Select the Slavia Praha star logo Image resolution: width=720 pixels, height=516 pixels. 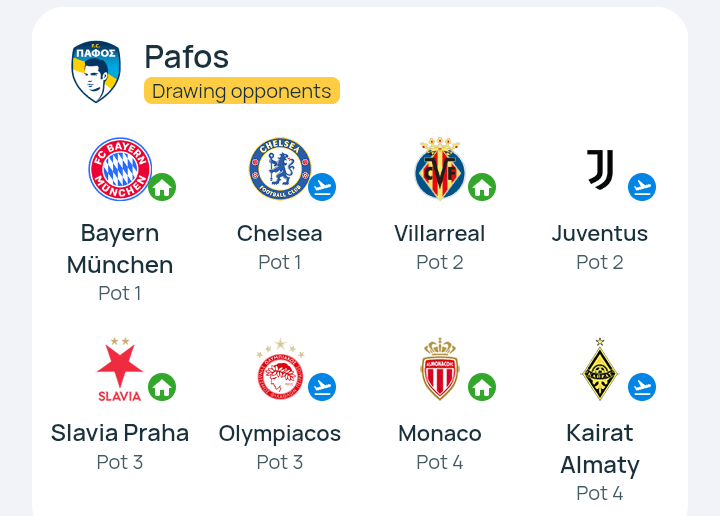click(120, 370)
